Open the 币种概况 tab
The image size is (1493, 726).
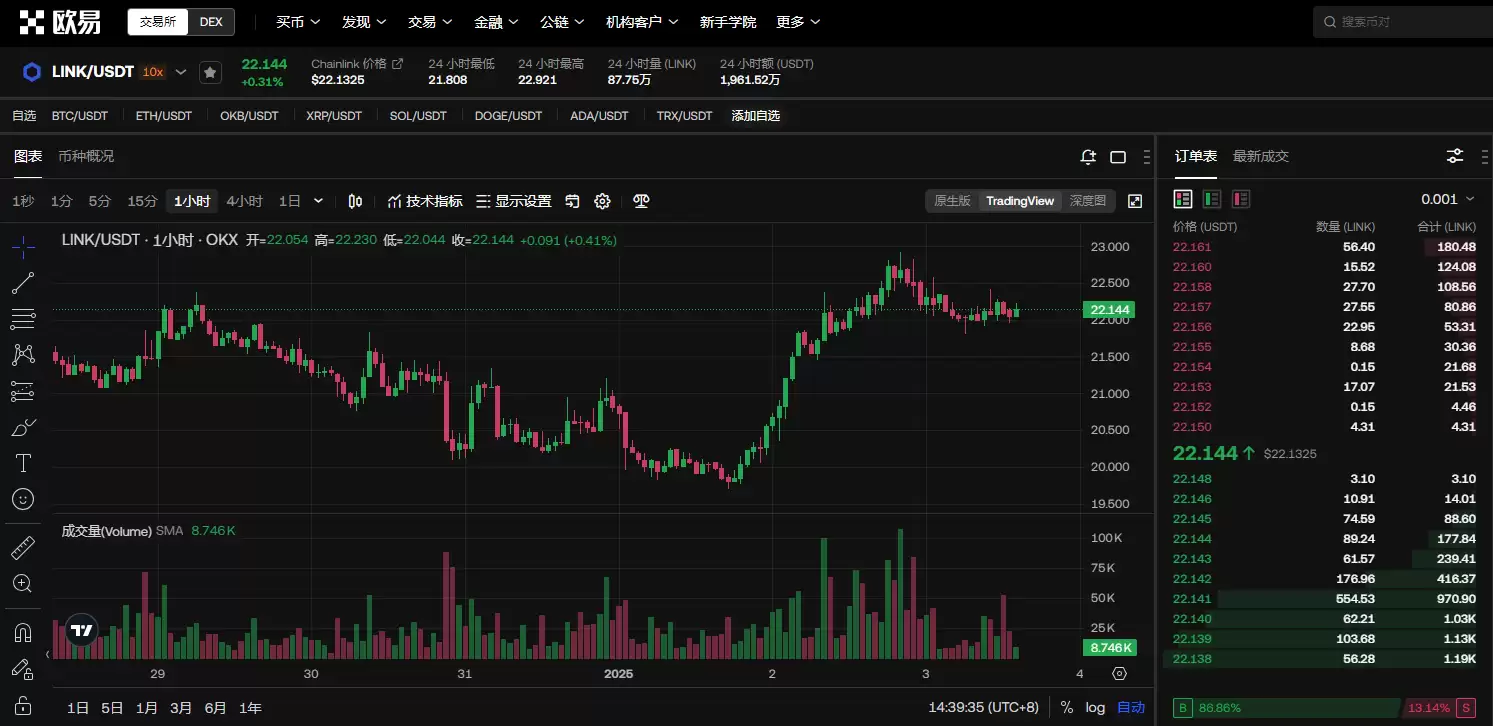pyautogui.click(x=86, y=156)
